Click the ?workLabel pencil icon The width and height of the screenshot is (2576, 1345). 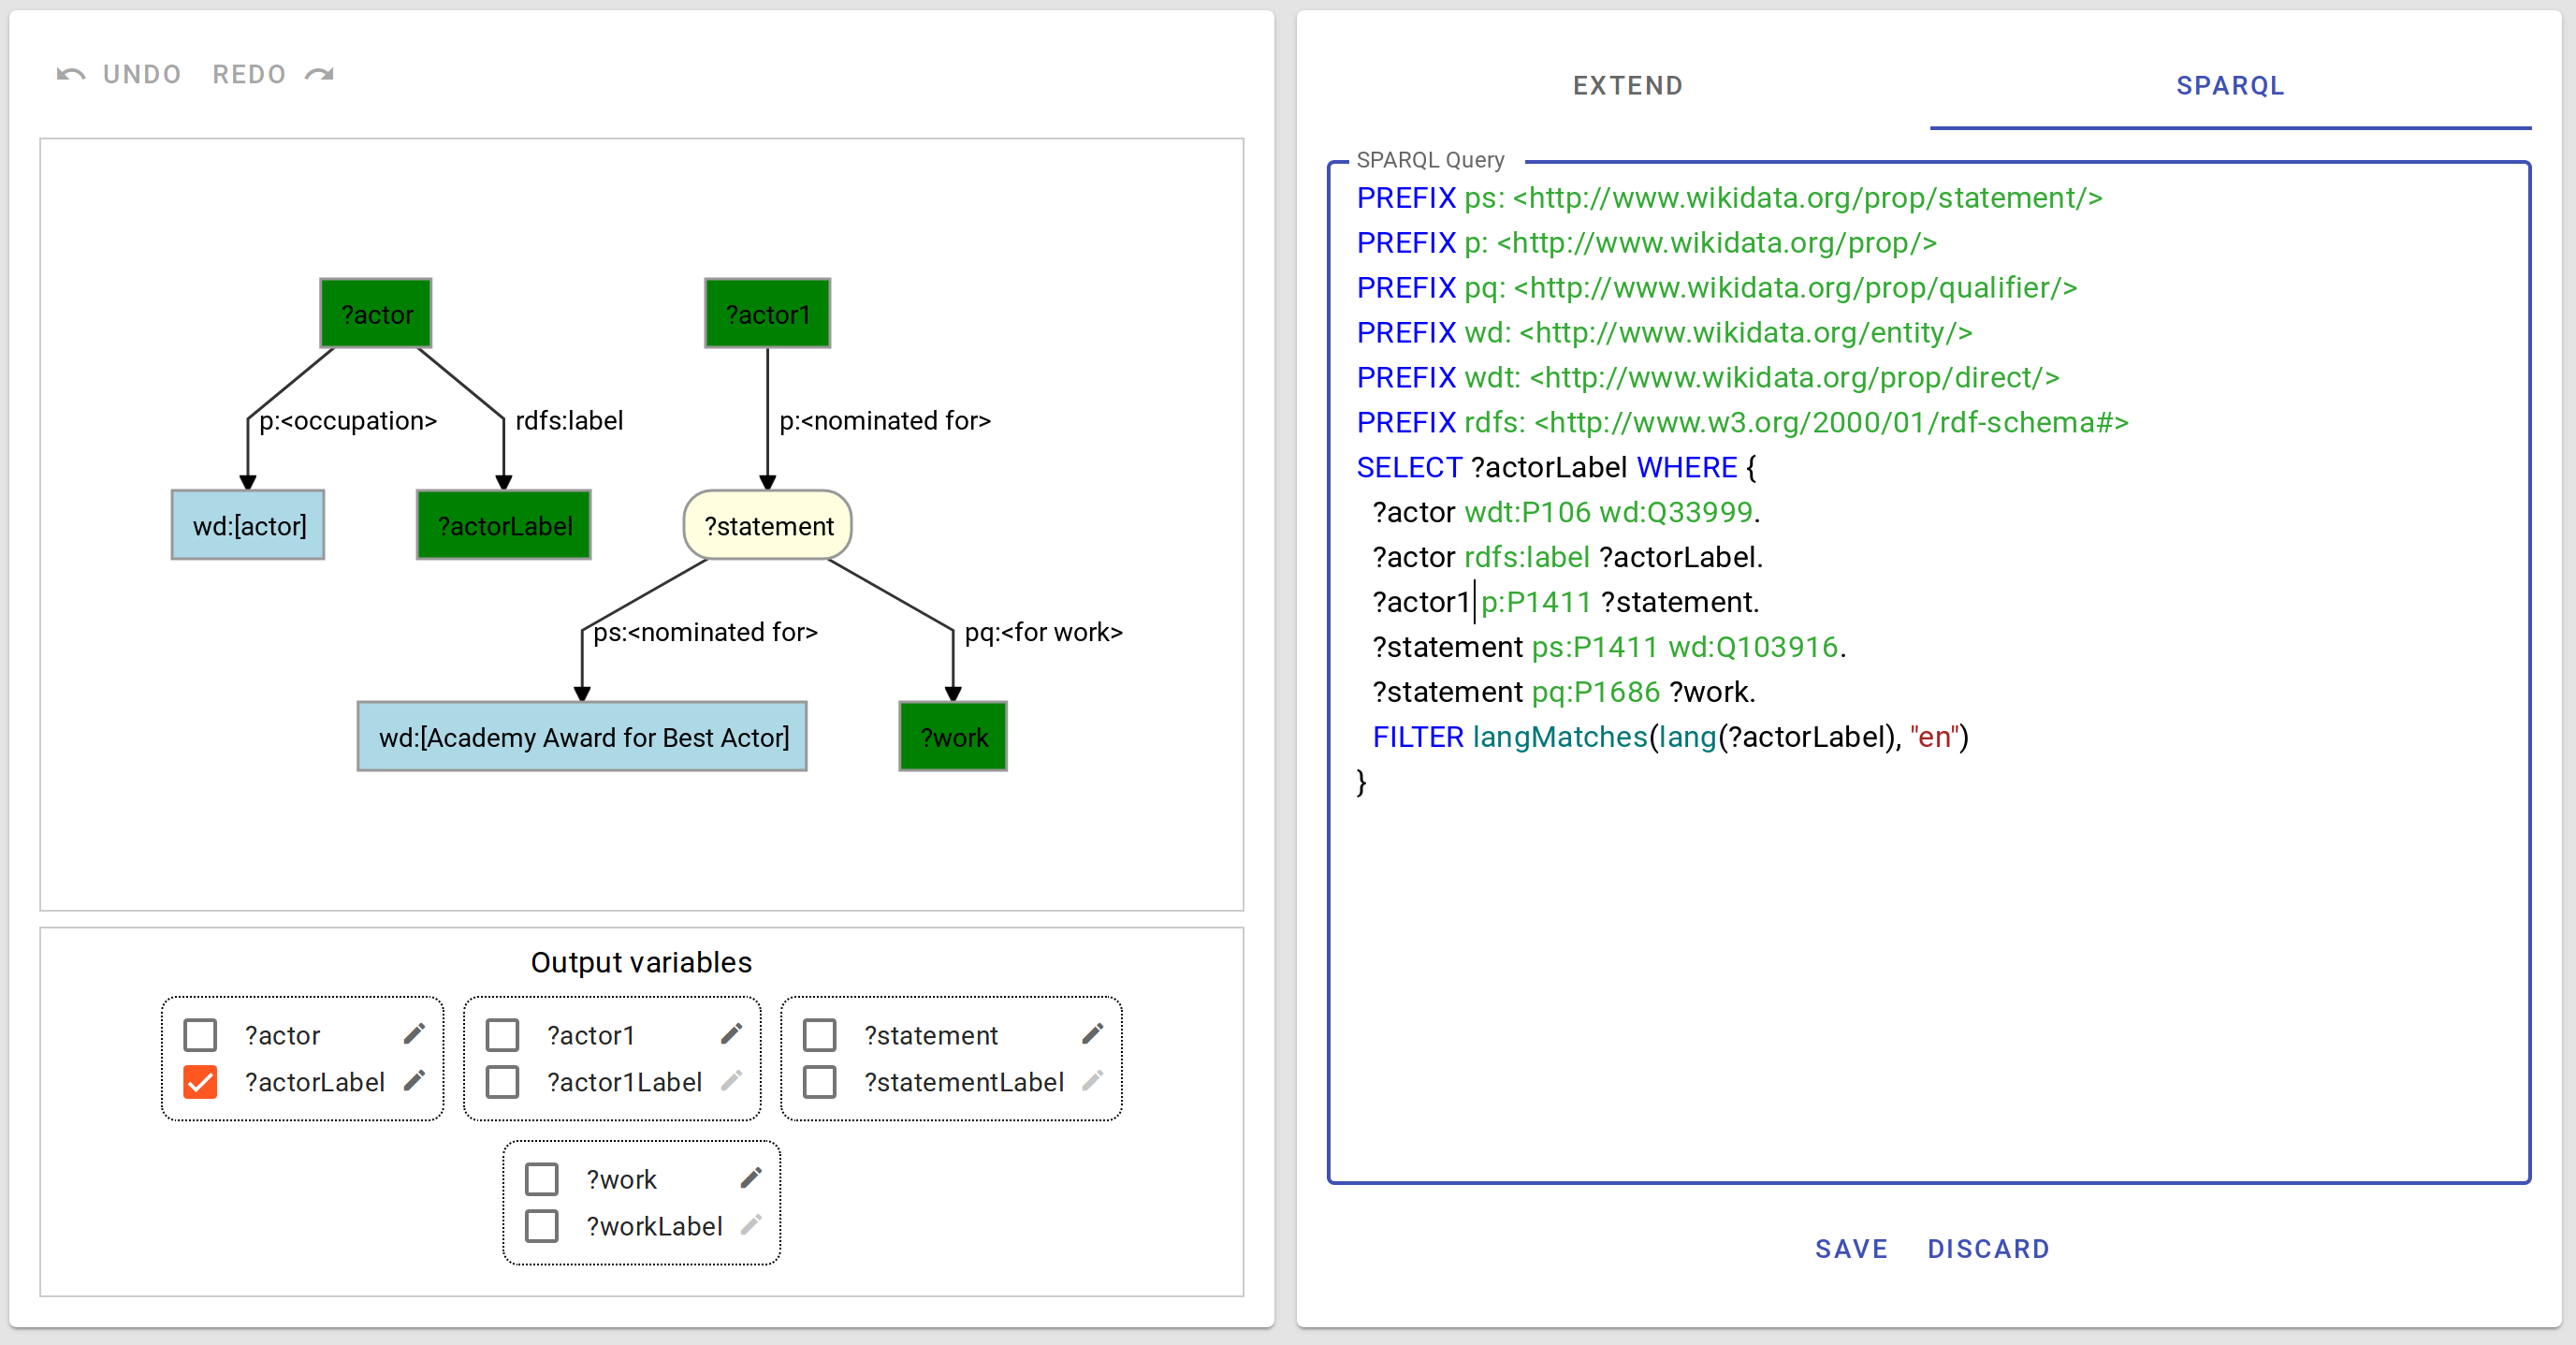751,1225
